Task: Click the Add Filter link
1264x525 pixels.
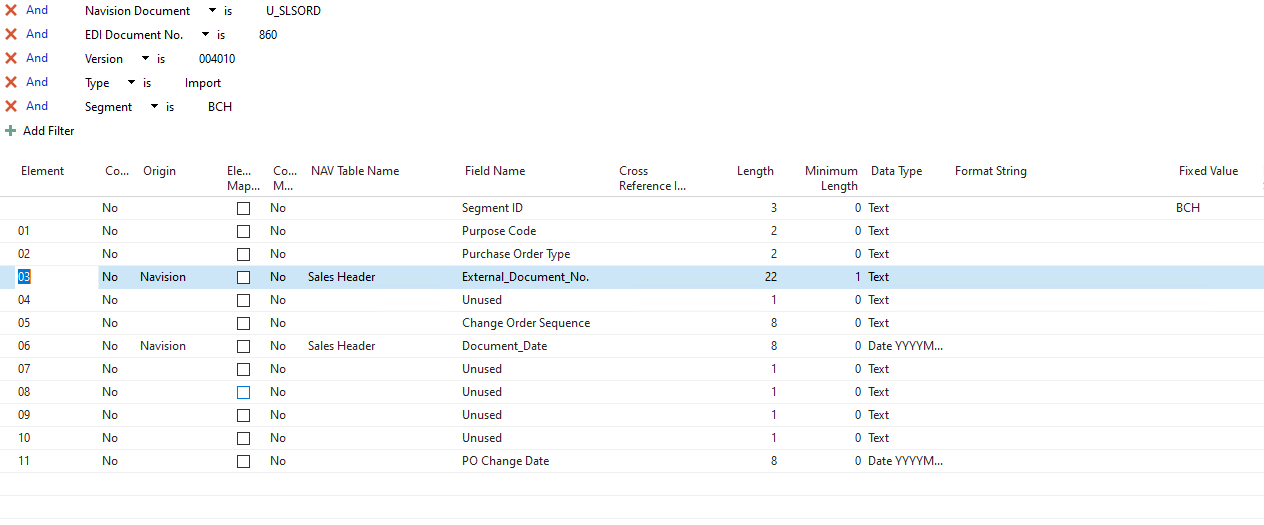Action: [49, 131]
